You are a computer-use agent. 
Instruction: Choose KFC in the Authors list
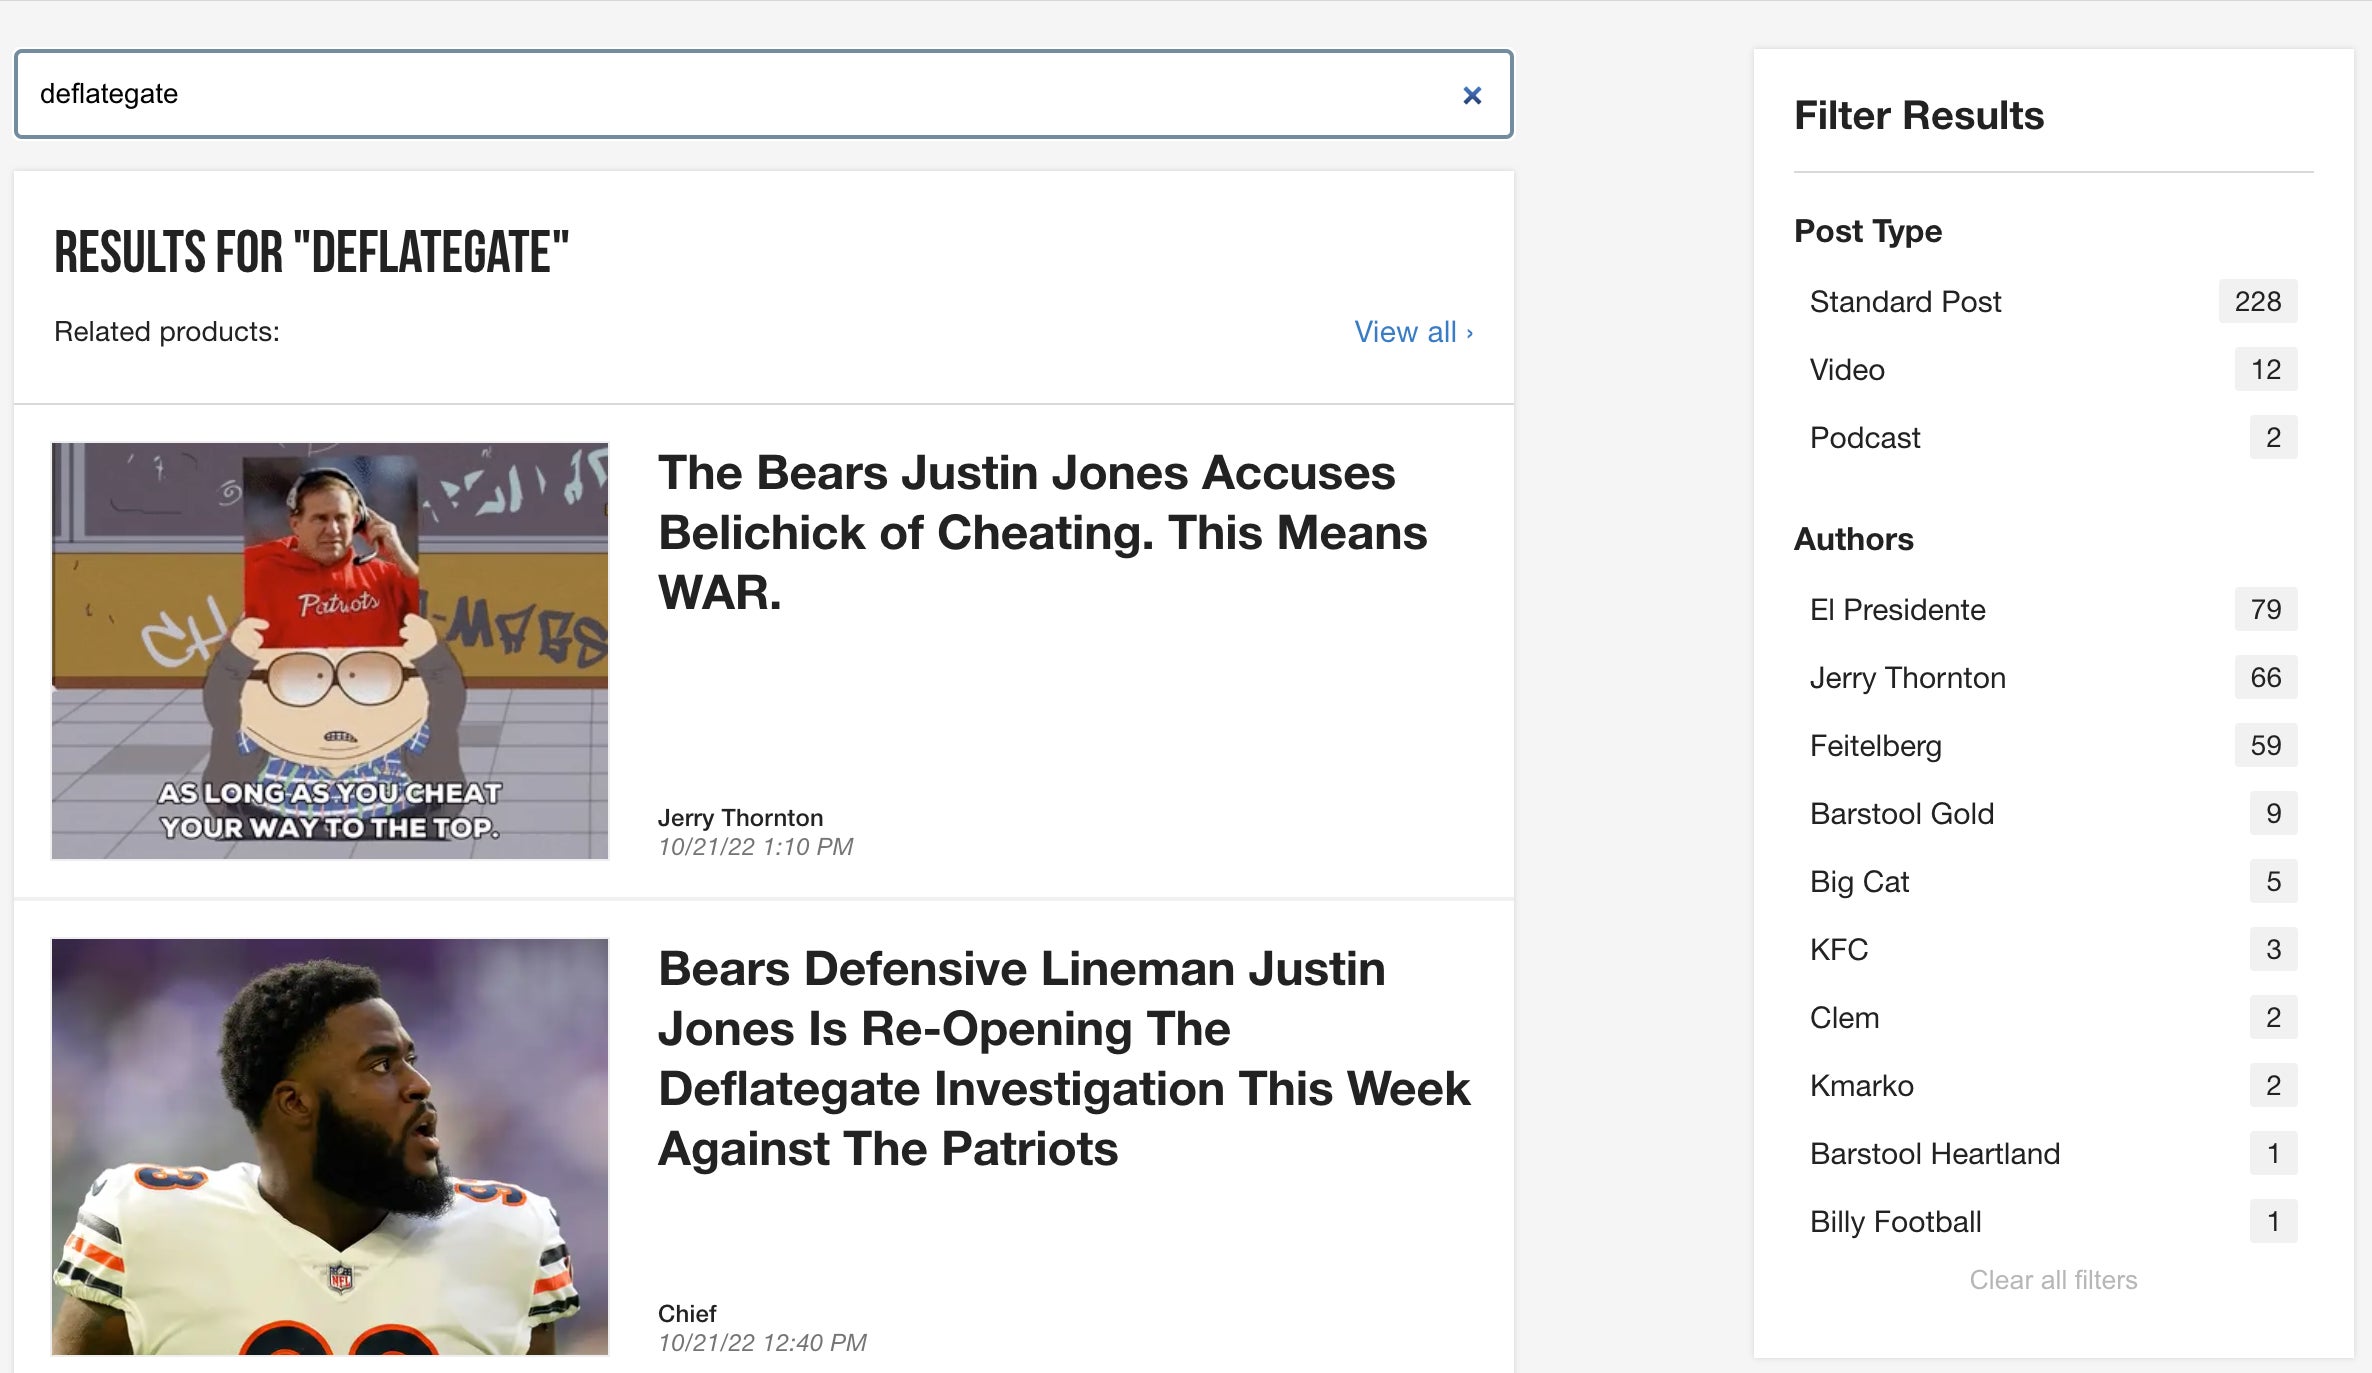click(1838, 950)
